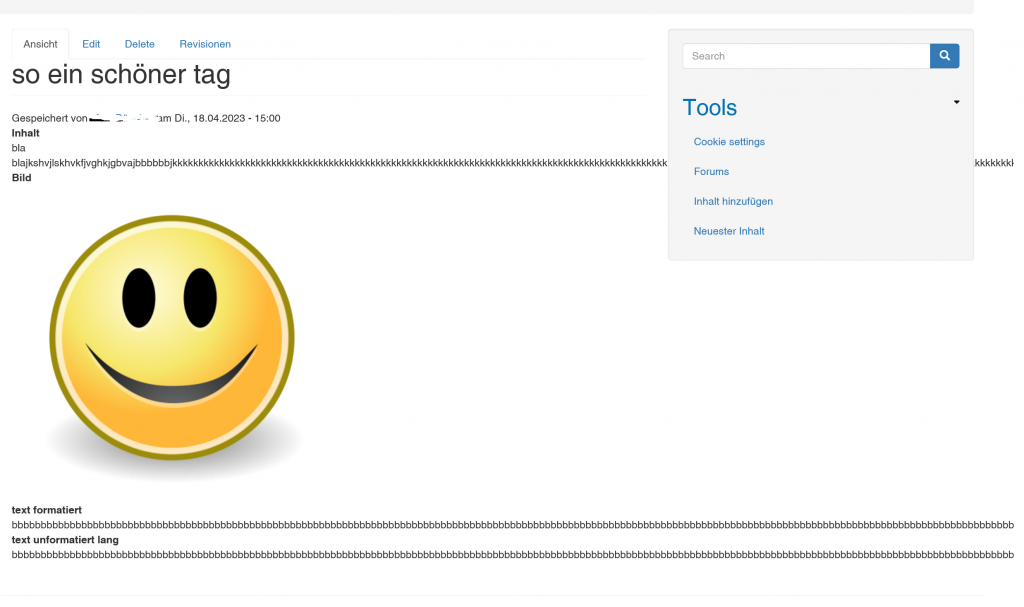
Task: Click the page title 'so ein schöner tag'
Action: pos(121,74)
